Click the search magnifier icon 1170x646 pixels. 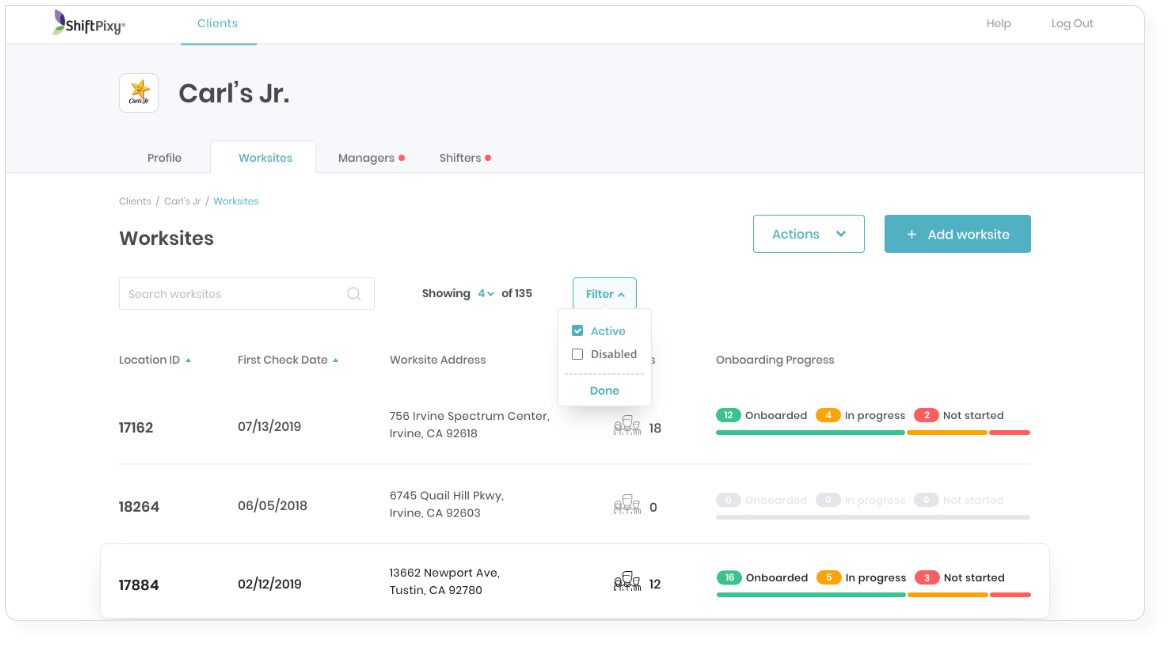pos(354,294)
